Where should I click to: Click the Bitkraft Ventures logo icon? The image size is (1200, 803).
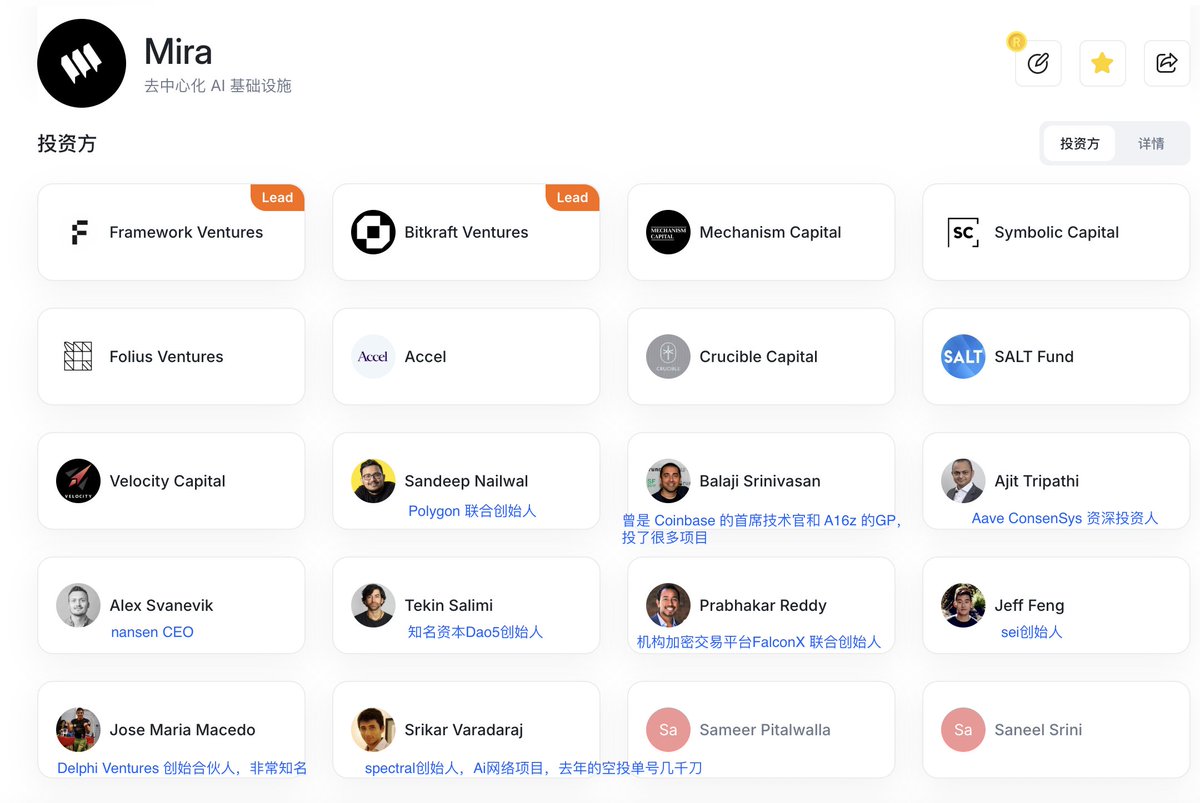tap(373, 232)
